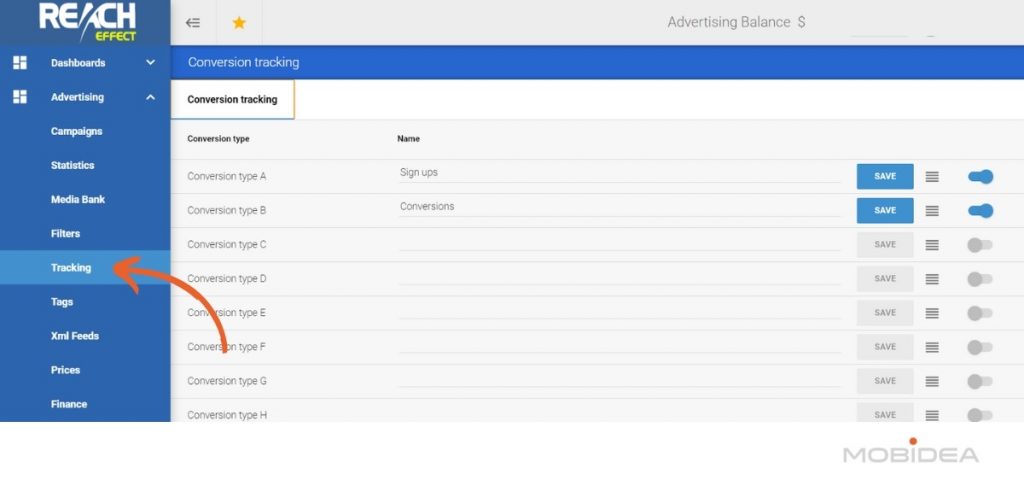Turn off the Conversion type B switch

click(x=980, y=210)
